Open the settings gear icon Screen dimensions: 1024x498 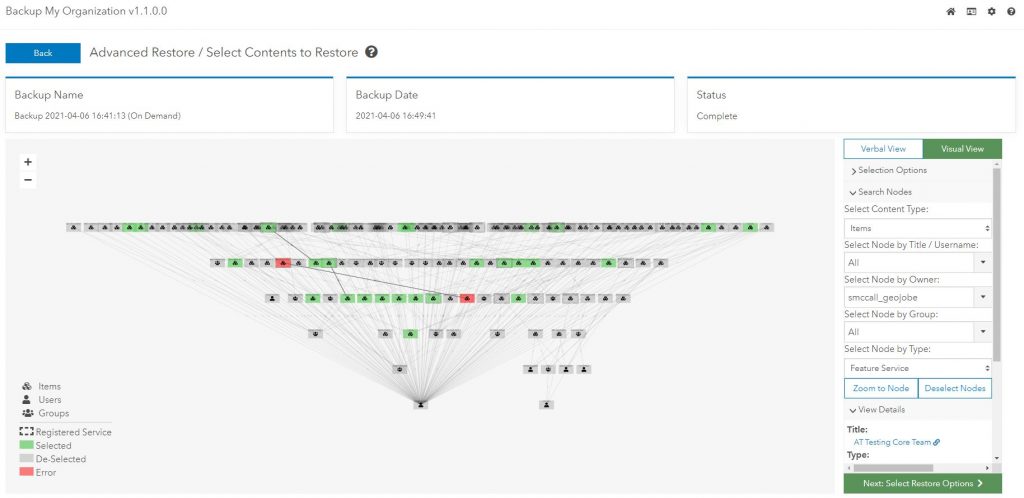point(991,11)
